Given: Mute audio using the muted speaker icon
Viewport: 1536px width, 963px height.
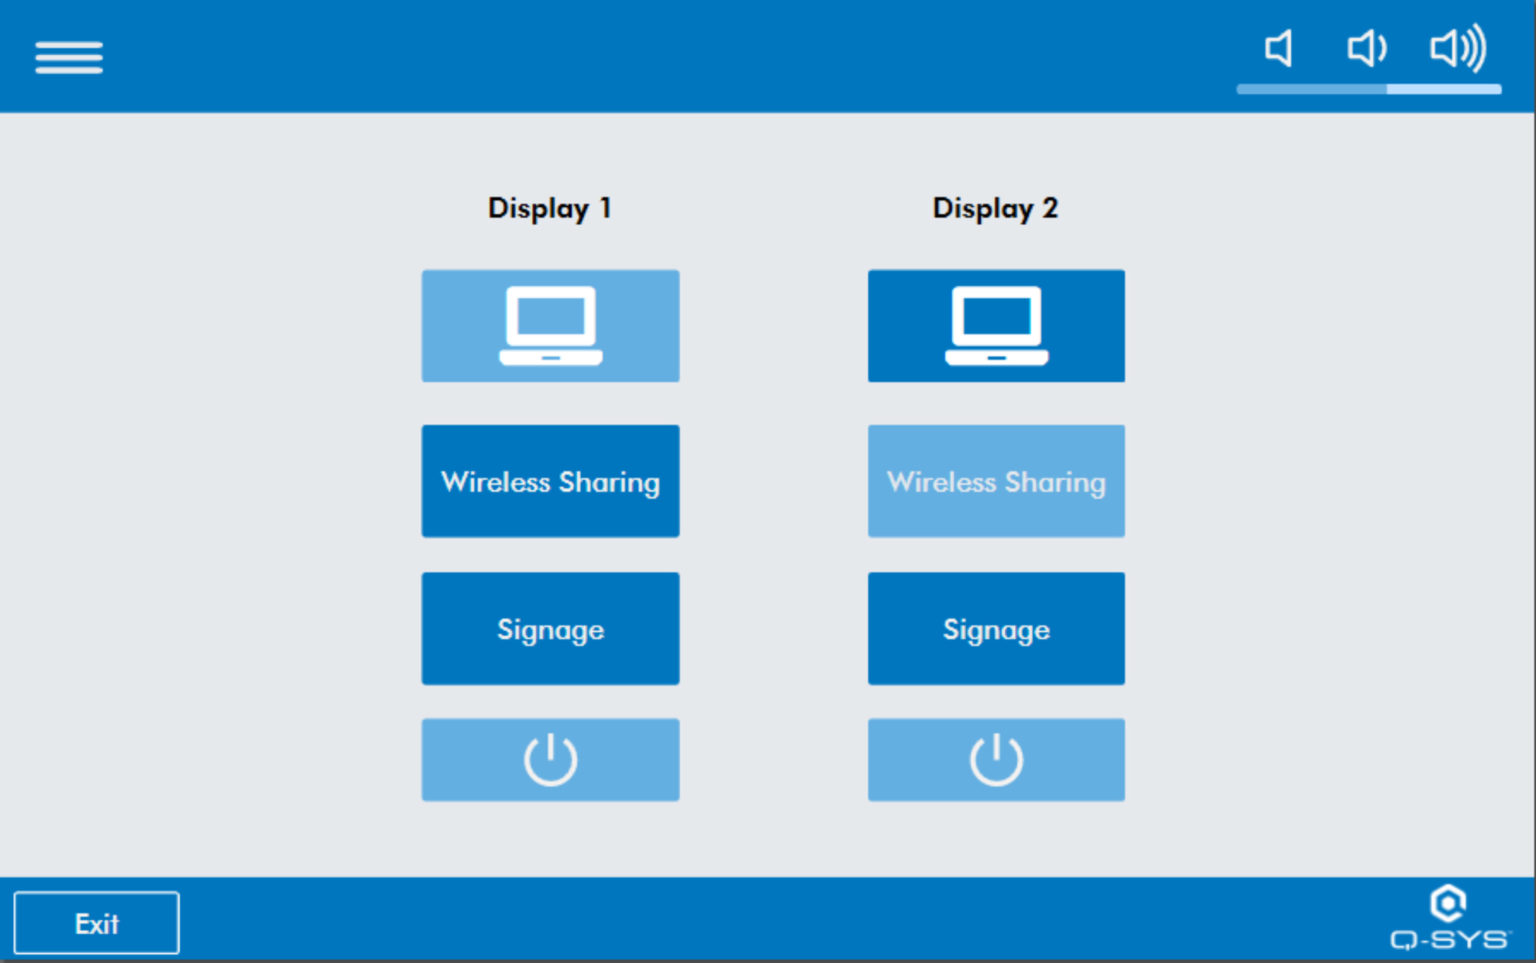Looking at the screenshot, I should [x=1278, y=48].
